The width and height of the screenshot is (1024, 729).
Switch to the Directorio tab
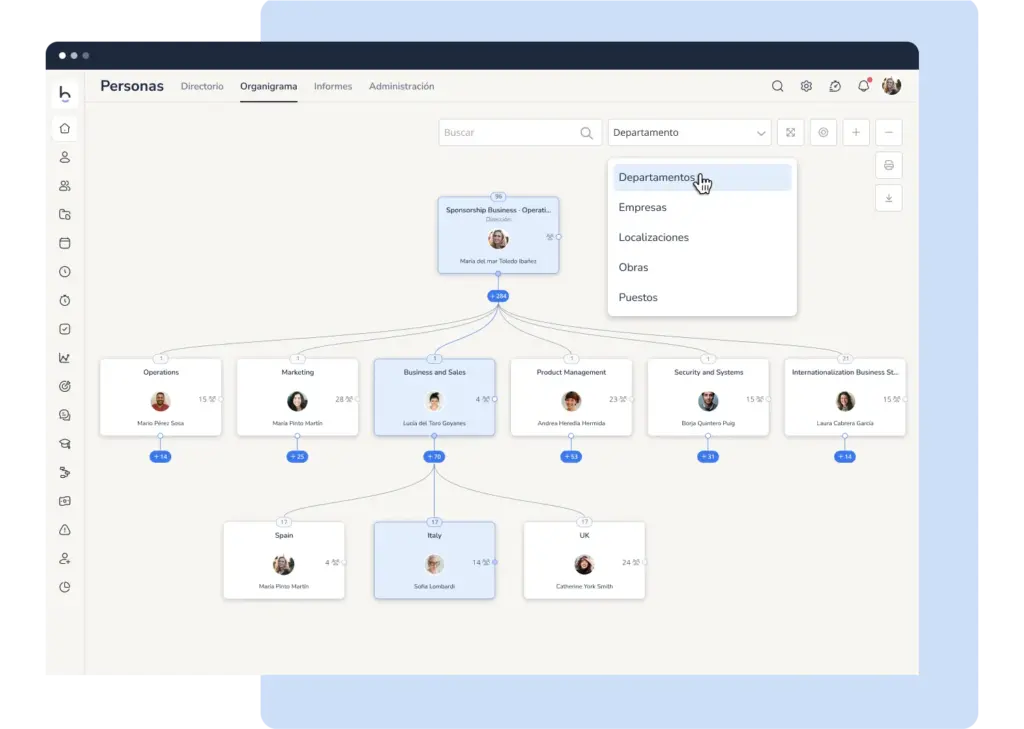pyautogui.click(x=202, y=86)
